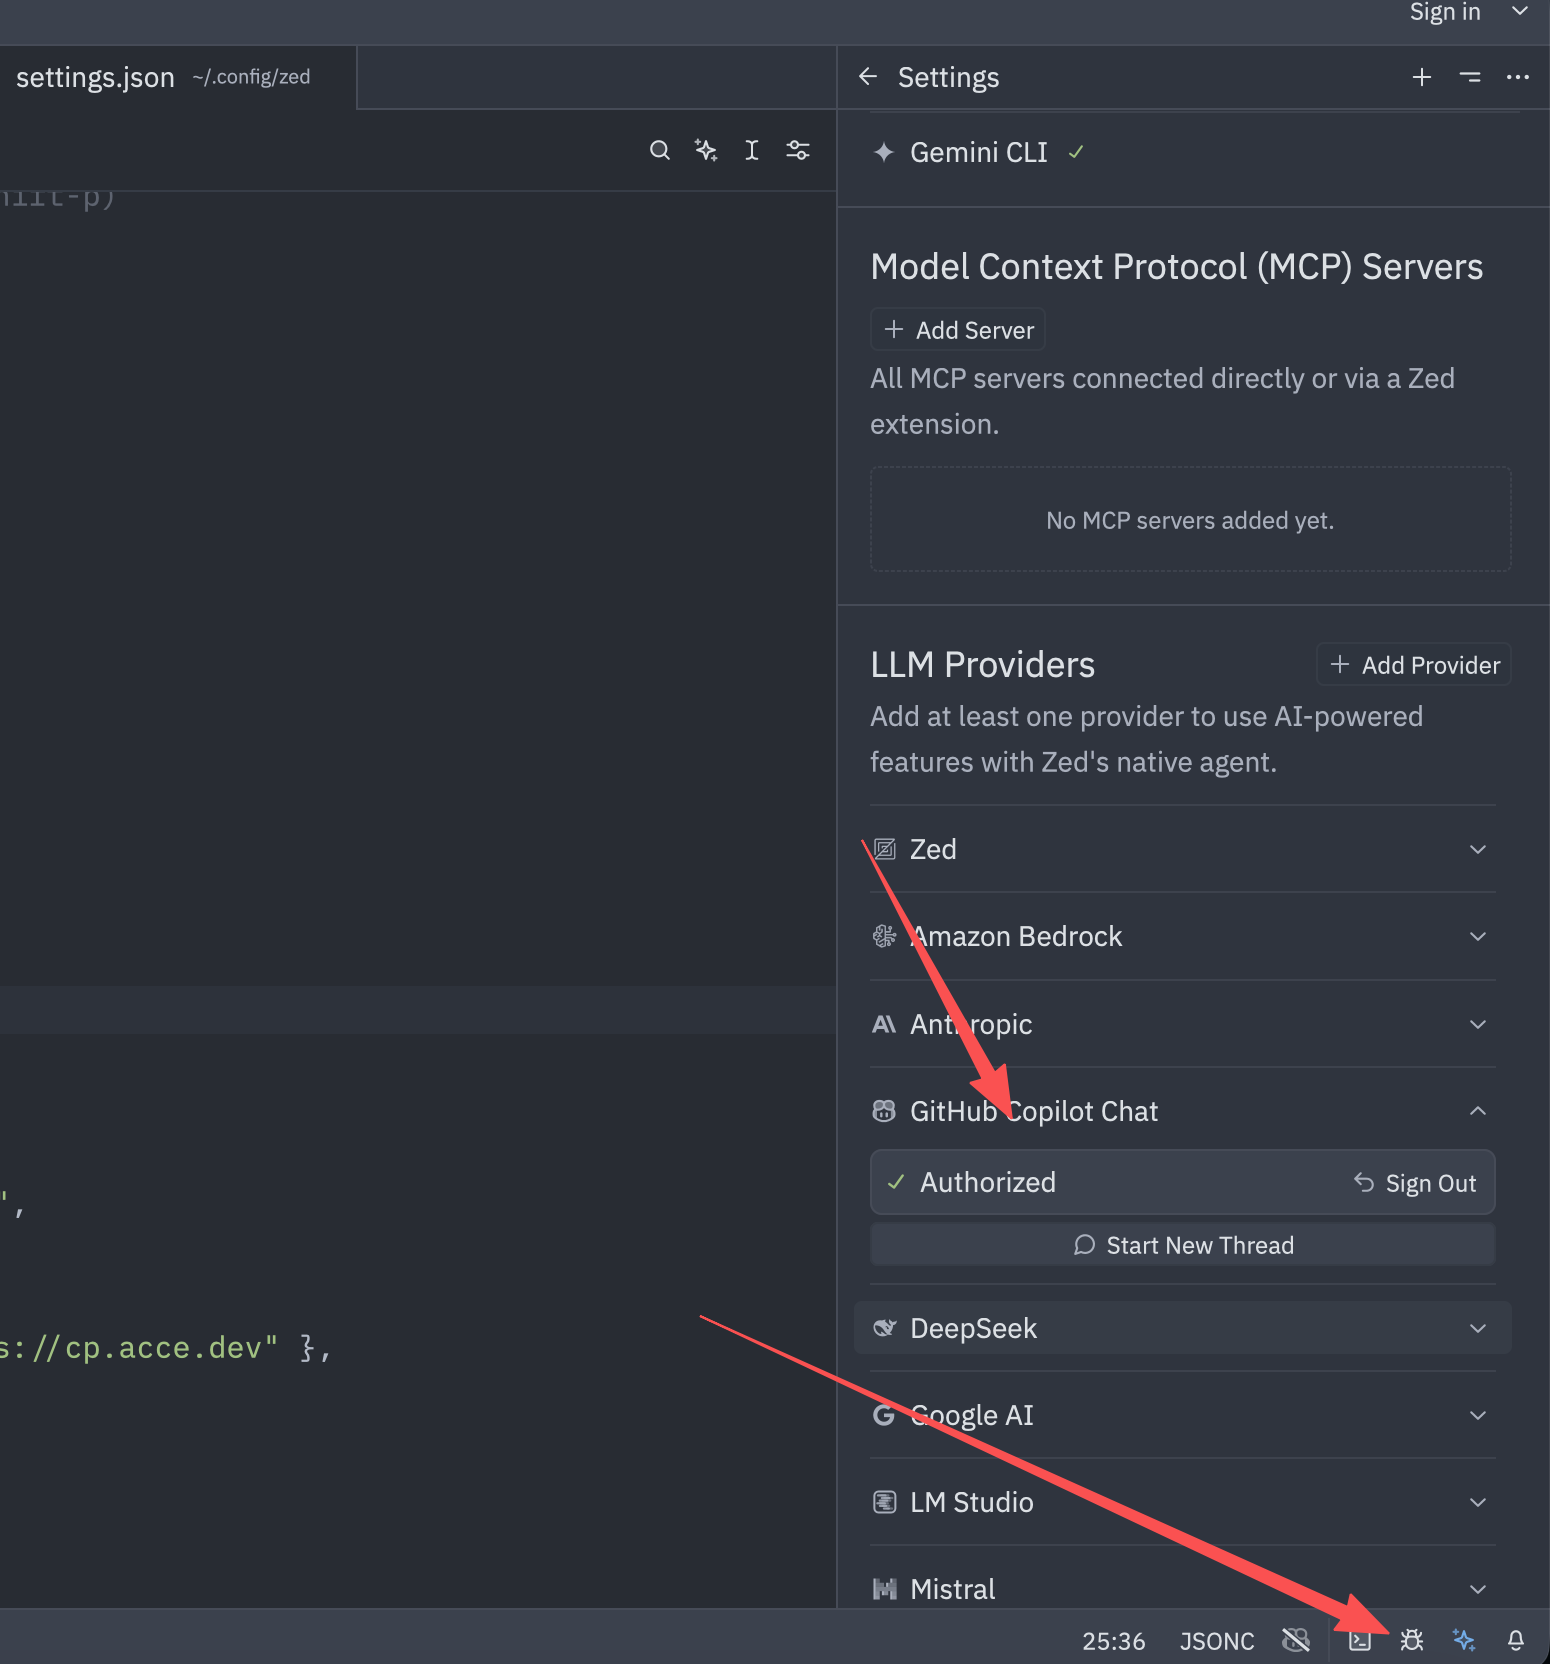Open editor controls sliders icon
Screen dimensions: 1550x1664
(798, 150)
